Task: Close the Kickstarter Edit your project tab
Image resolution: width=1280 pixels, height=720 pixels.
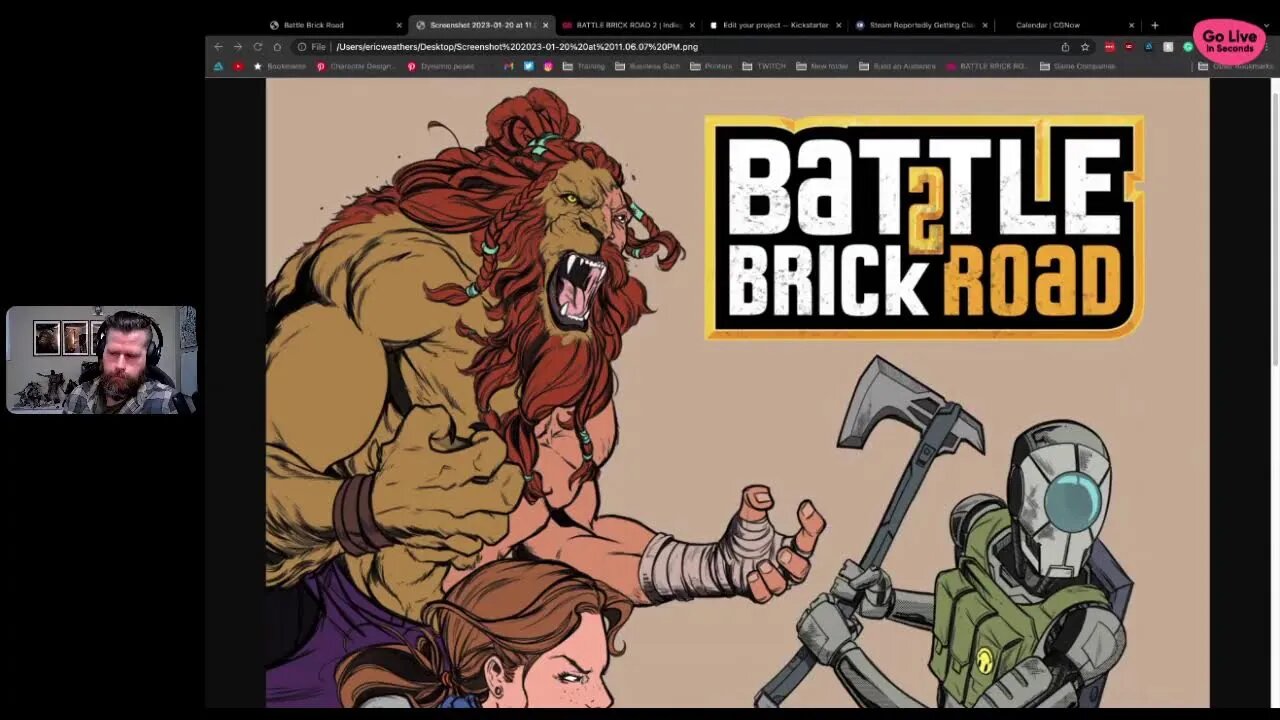Action: click(x=838, y=25)
